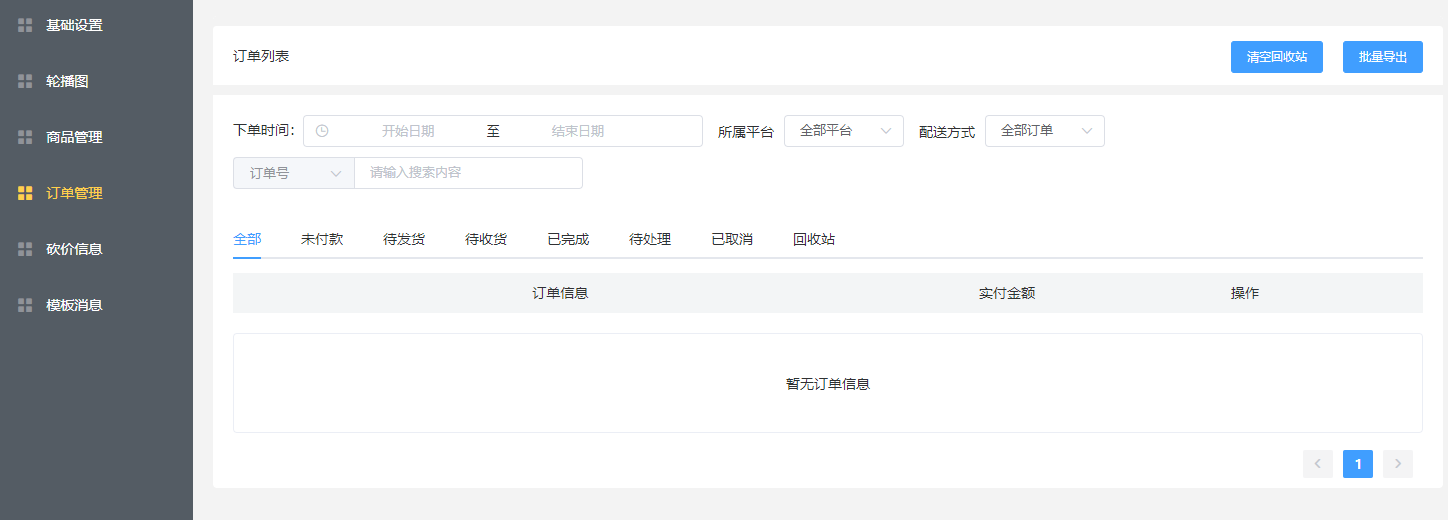
Task: Go to the next page arrow
Action: tap(1397, 463)
